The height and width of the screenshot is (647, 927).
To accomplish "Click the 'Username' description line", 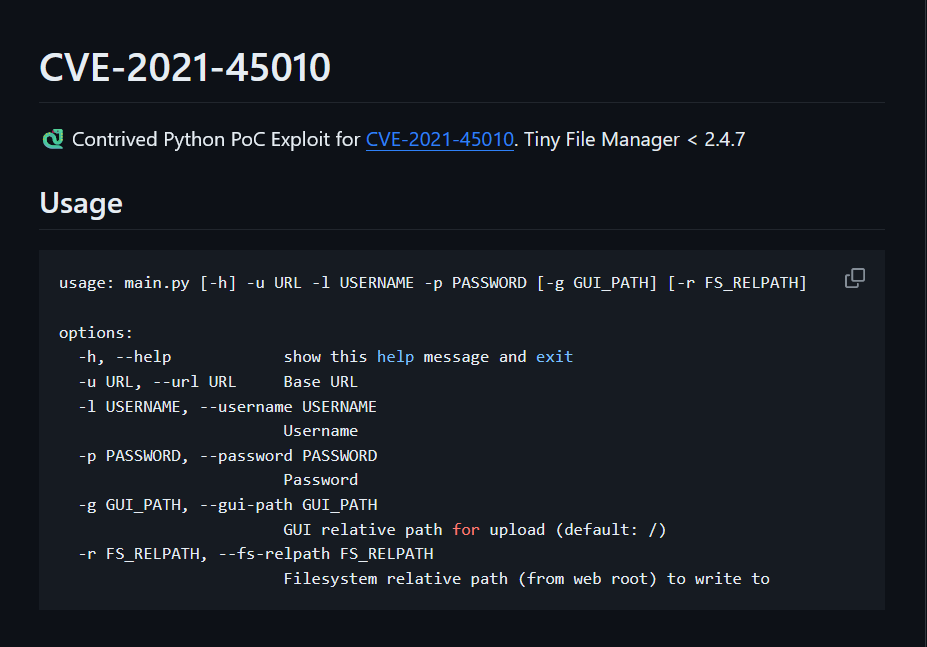I will pos(320,431).
